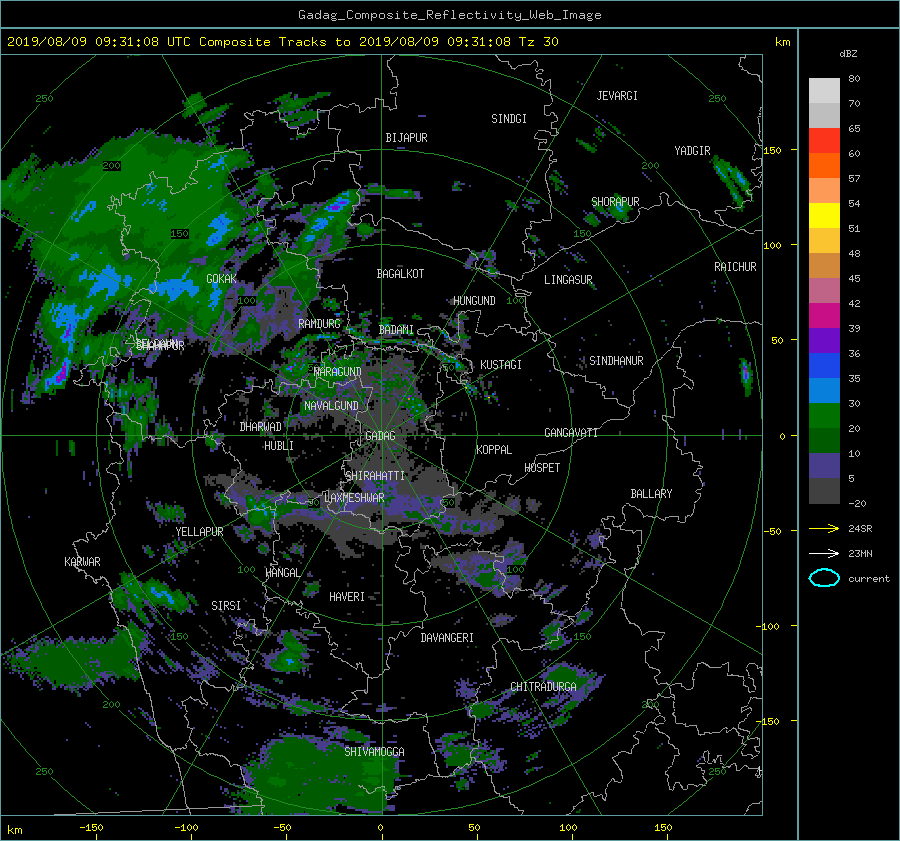Click the HUNGUND city label
This screenshot has width=900, height=841.
(474, 301)
